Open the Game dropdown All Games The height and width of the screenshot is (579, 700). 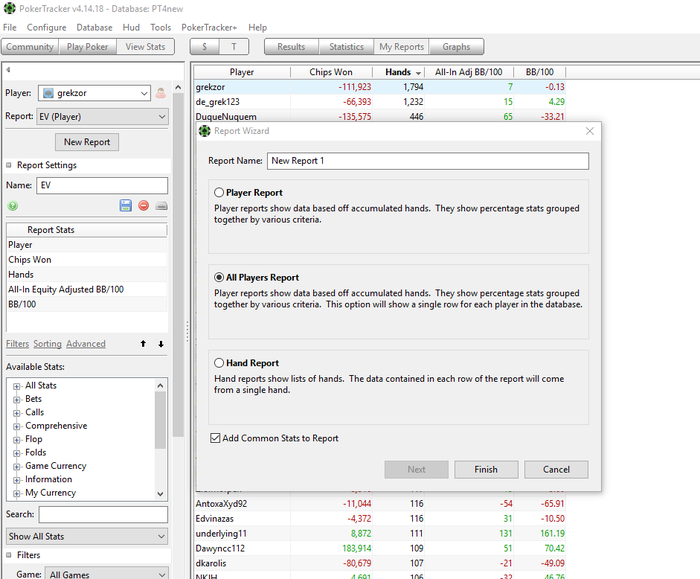tap(107, 574)
